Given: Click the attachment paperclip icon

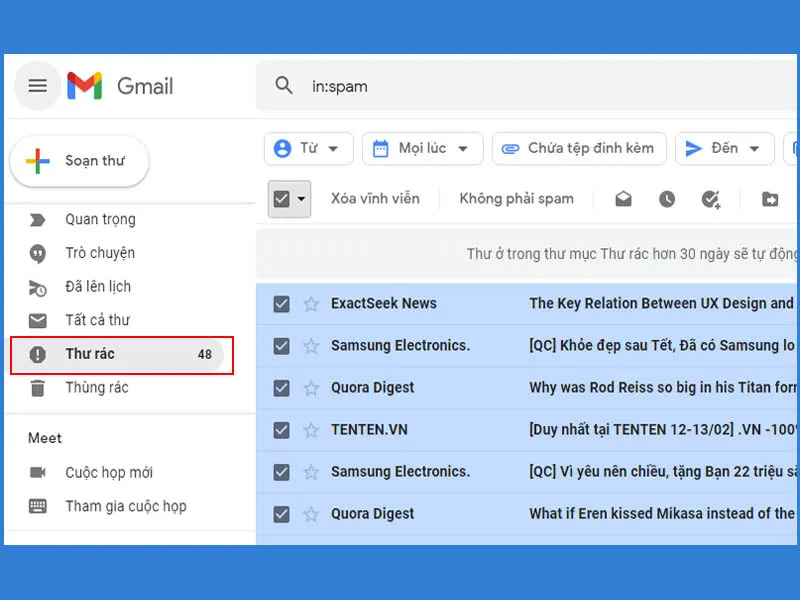Looking at the screenshot, I should (x=510, y=149).
